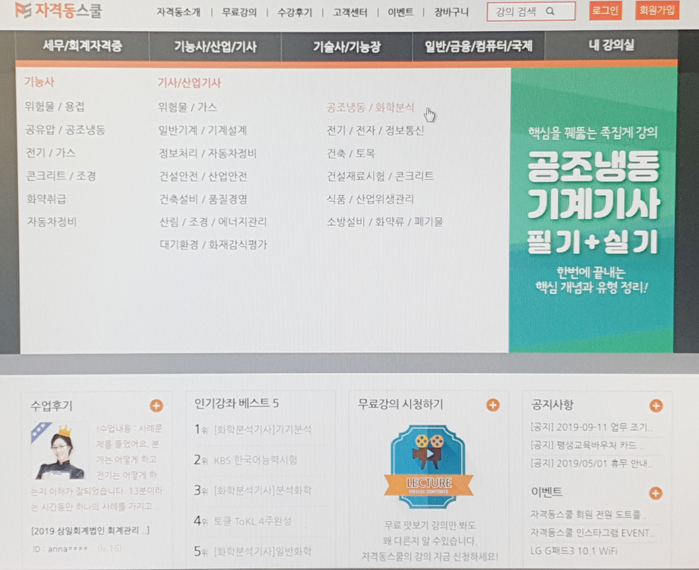Click the reviewer photo thumbnail
This screenshot has height=570, width=699.
tap(57, 451)
